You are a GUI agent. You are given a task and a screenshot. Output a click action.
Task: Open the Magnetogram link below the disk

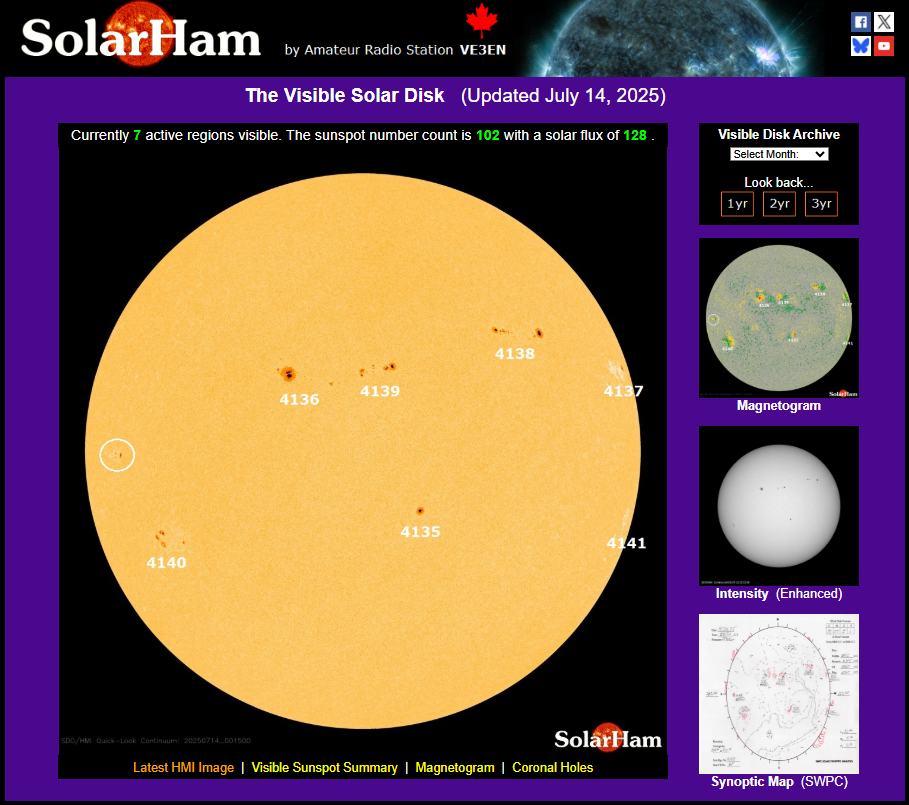click(x=455, y=768)
